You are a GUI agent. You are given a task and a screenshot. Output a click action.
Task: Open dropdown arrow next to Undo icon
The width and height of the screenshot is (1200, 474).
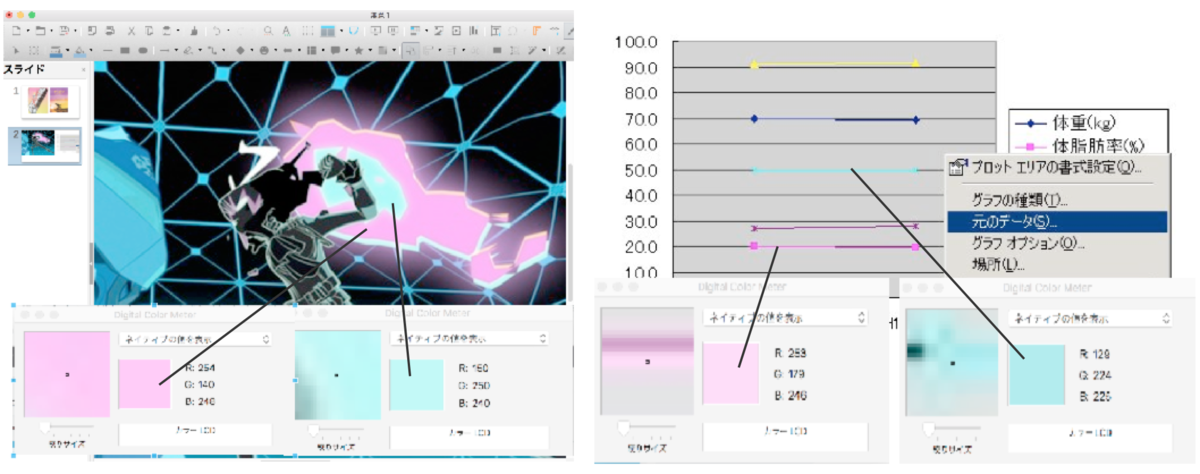(x=228, y=31)
